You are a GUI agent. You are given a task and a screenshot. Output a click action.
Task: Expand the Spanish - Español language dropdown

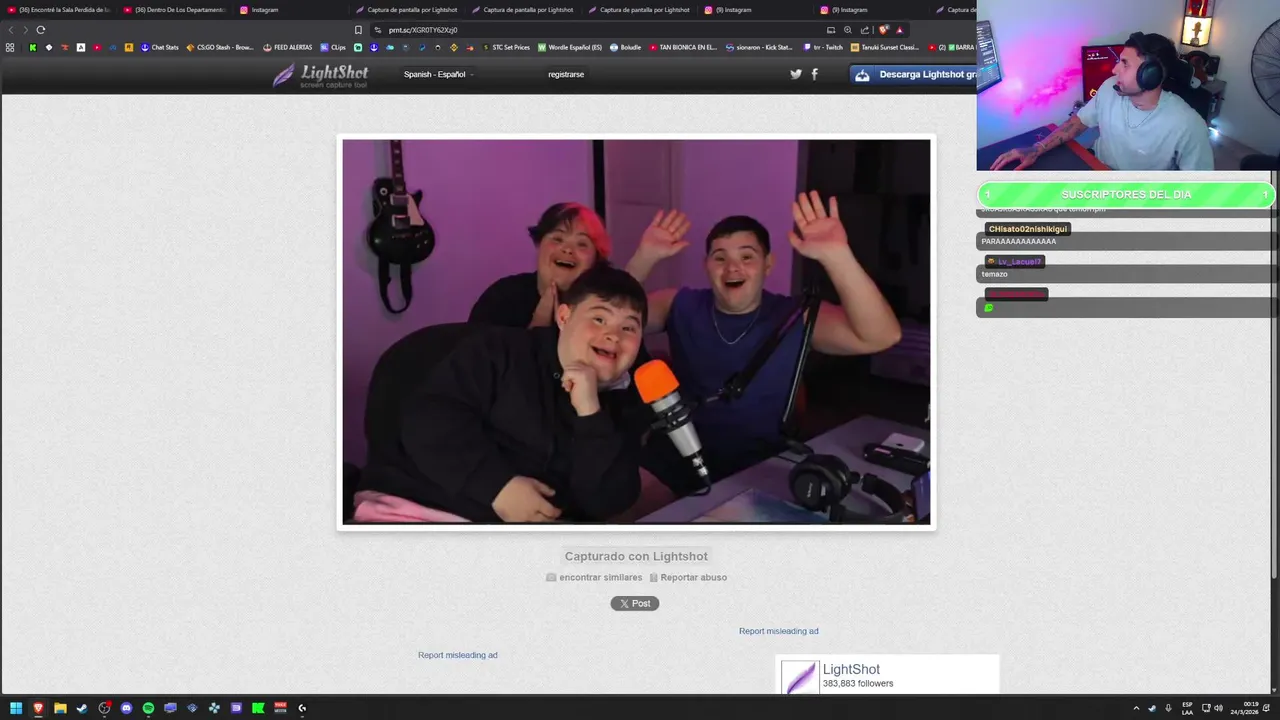[x=438, y=74]
